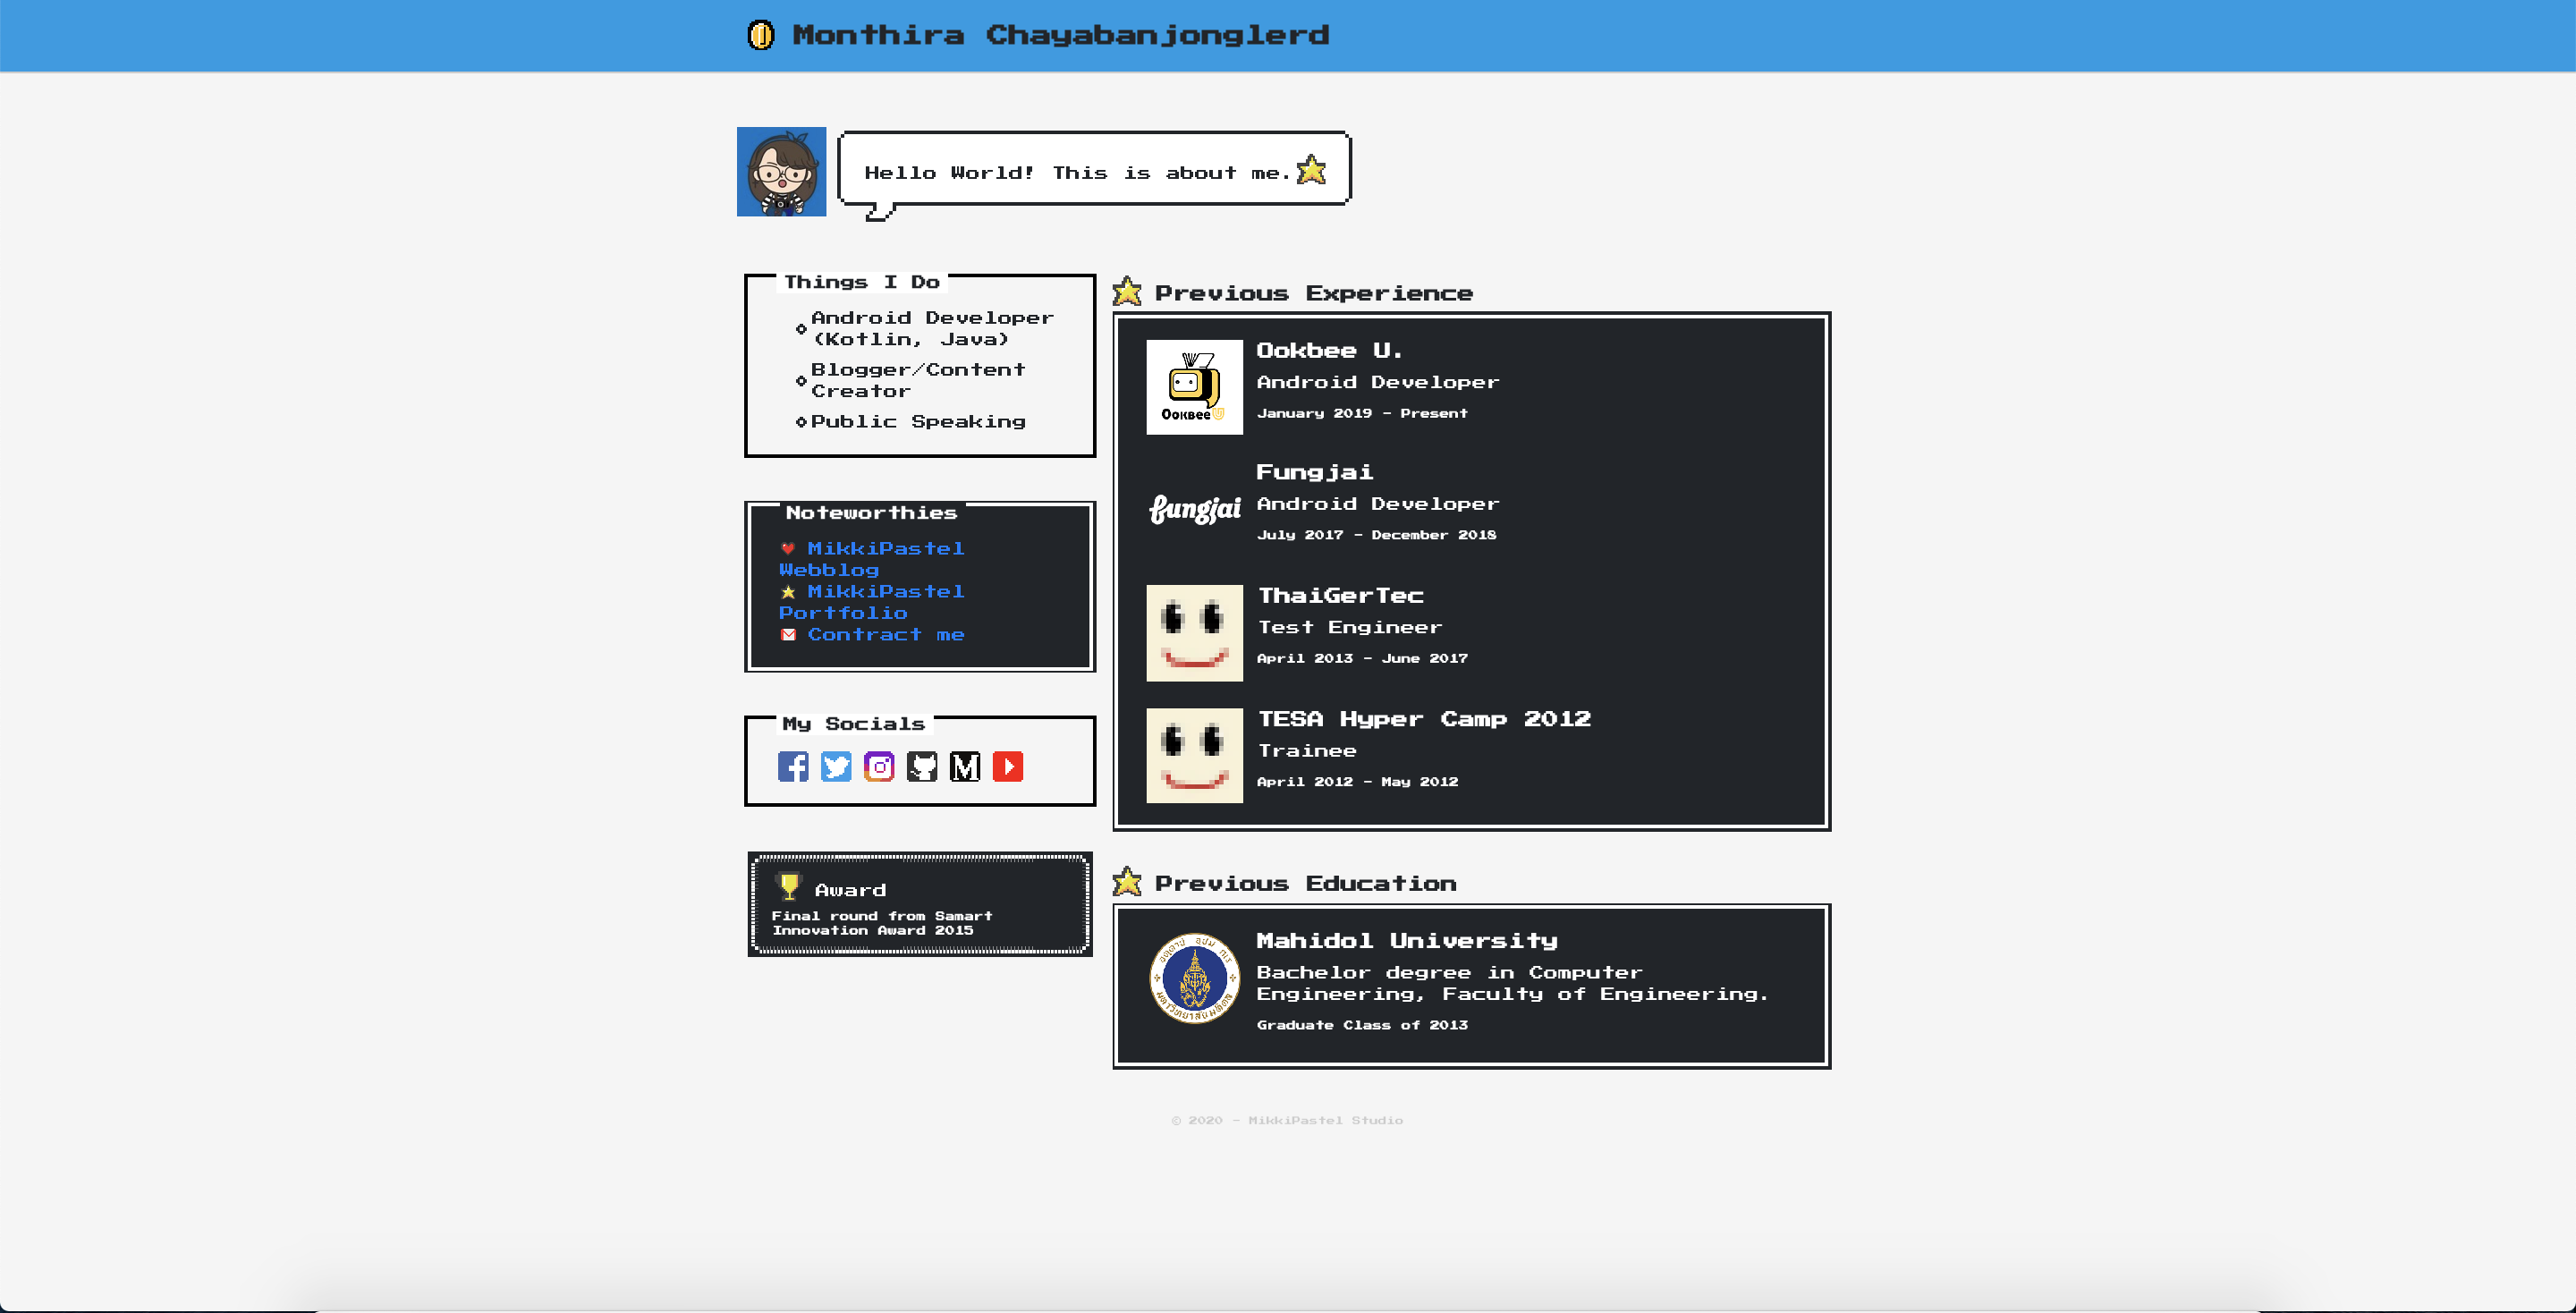2576x1313 pixels.
Task: Click the 'TESA Hyper Camp 2012' title
Action: coord(1424,719)
